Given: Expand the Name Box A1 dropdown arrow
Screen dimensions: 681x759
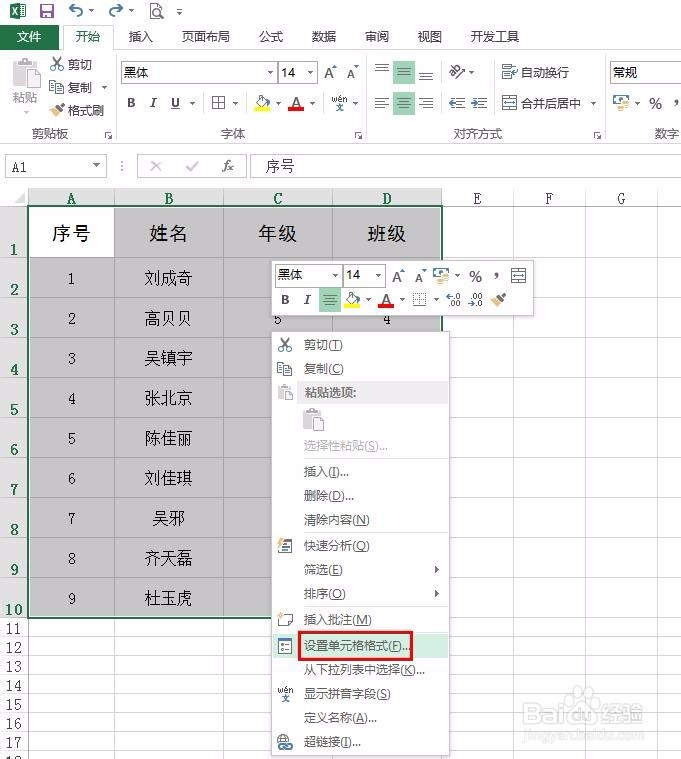Looking at the screenshot, I should click(97, 166).
